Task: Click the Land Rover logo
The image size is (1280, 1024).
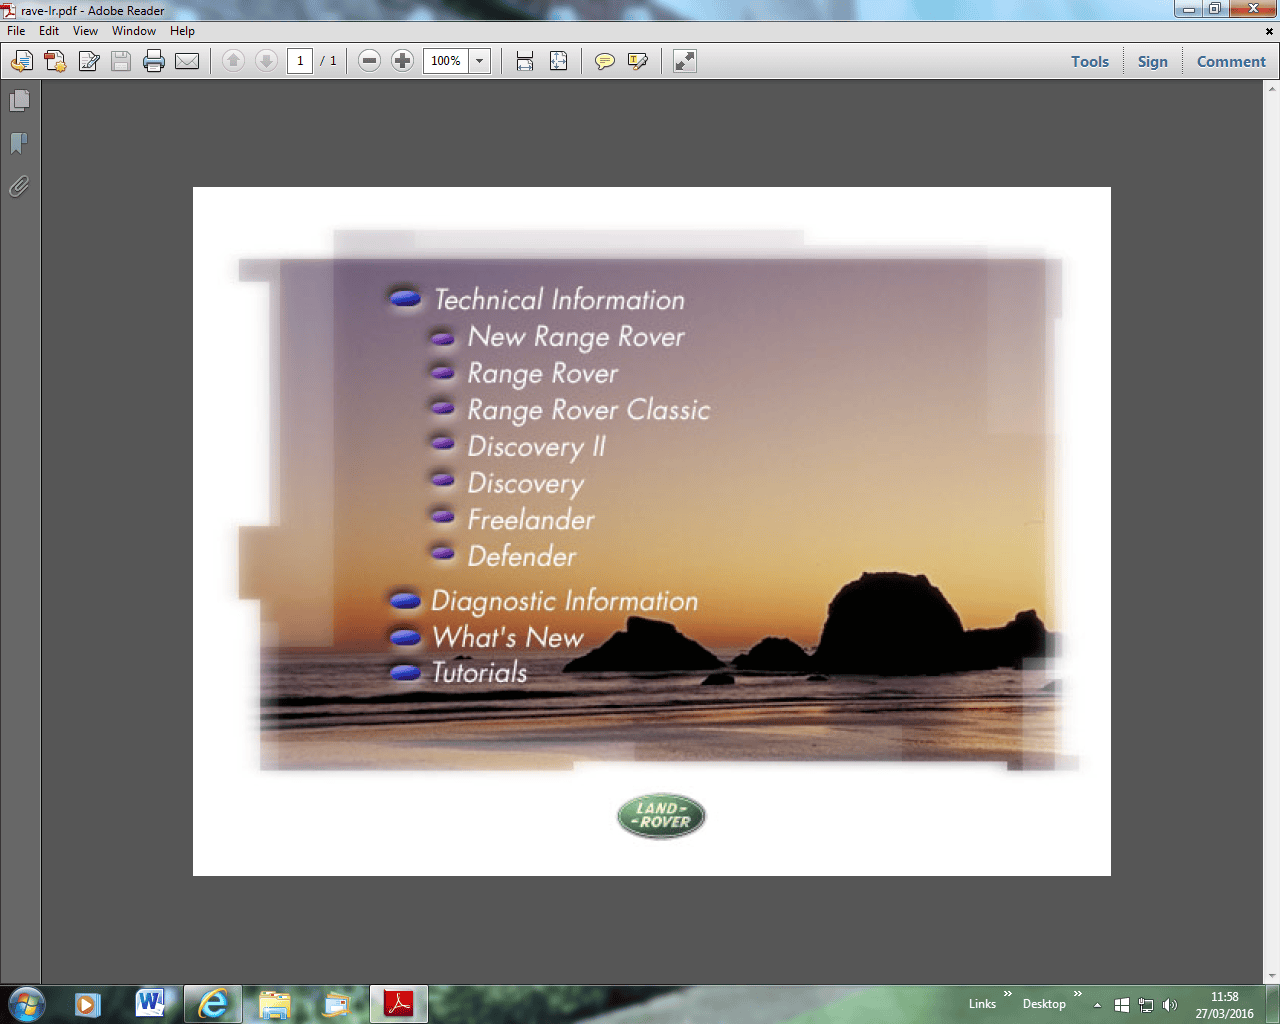Action: coord(661,817)
